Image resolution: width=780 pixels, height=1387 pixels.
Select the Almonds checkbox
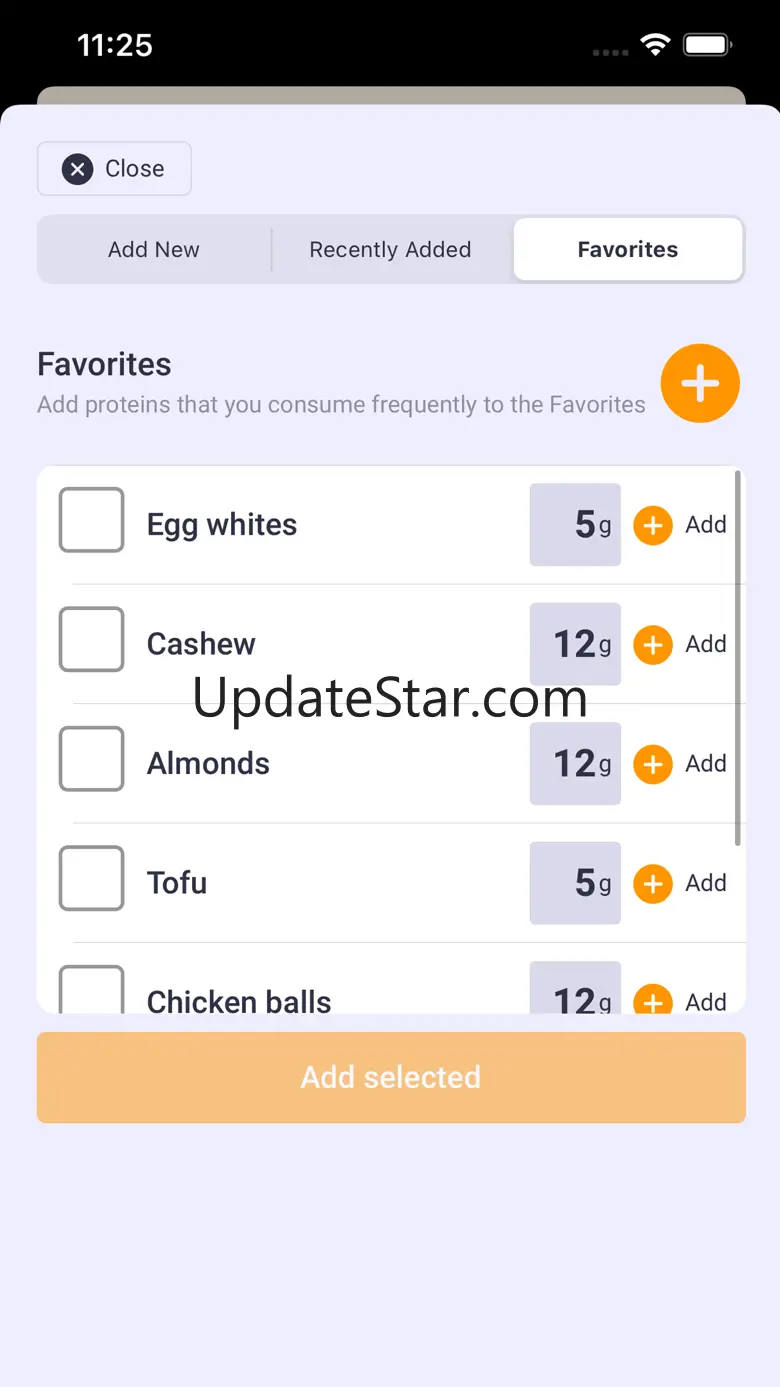92,759
